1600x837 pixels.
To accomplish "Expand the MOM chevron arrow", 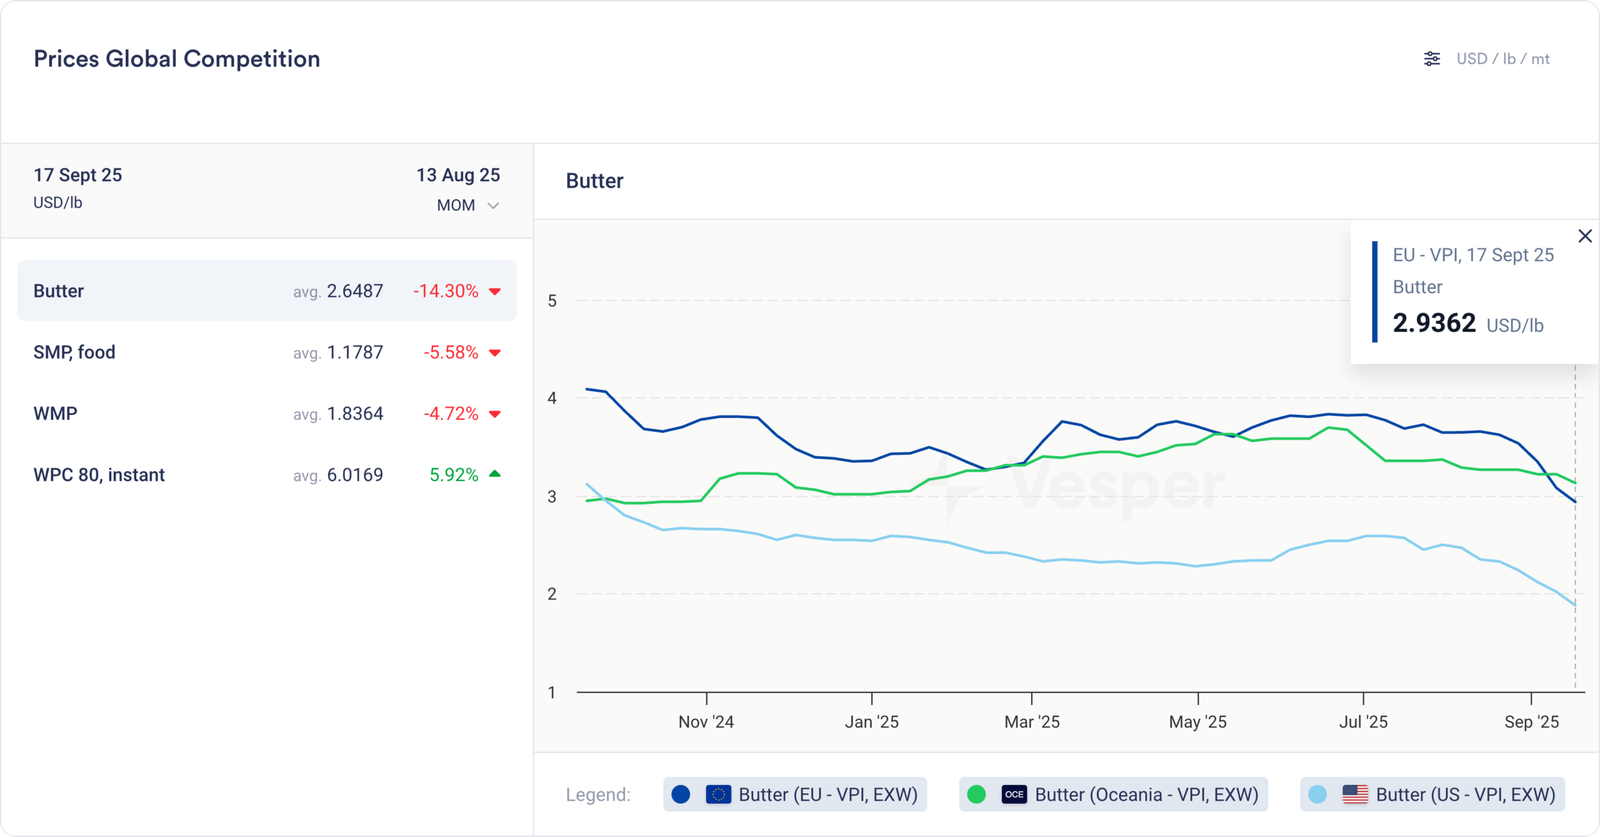I will pos(493,206).
